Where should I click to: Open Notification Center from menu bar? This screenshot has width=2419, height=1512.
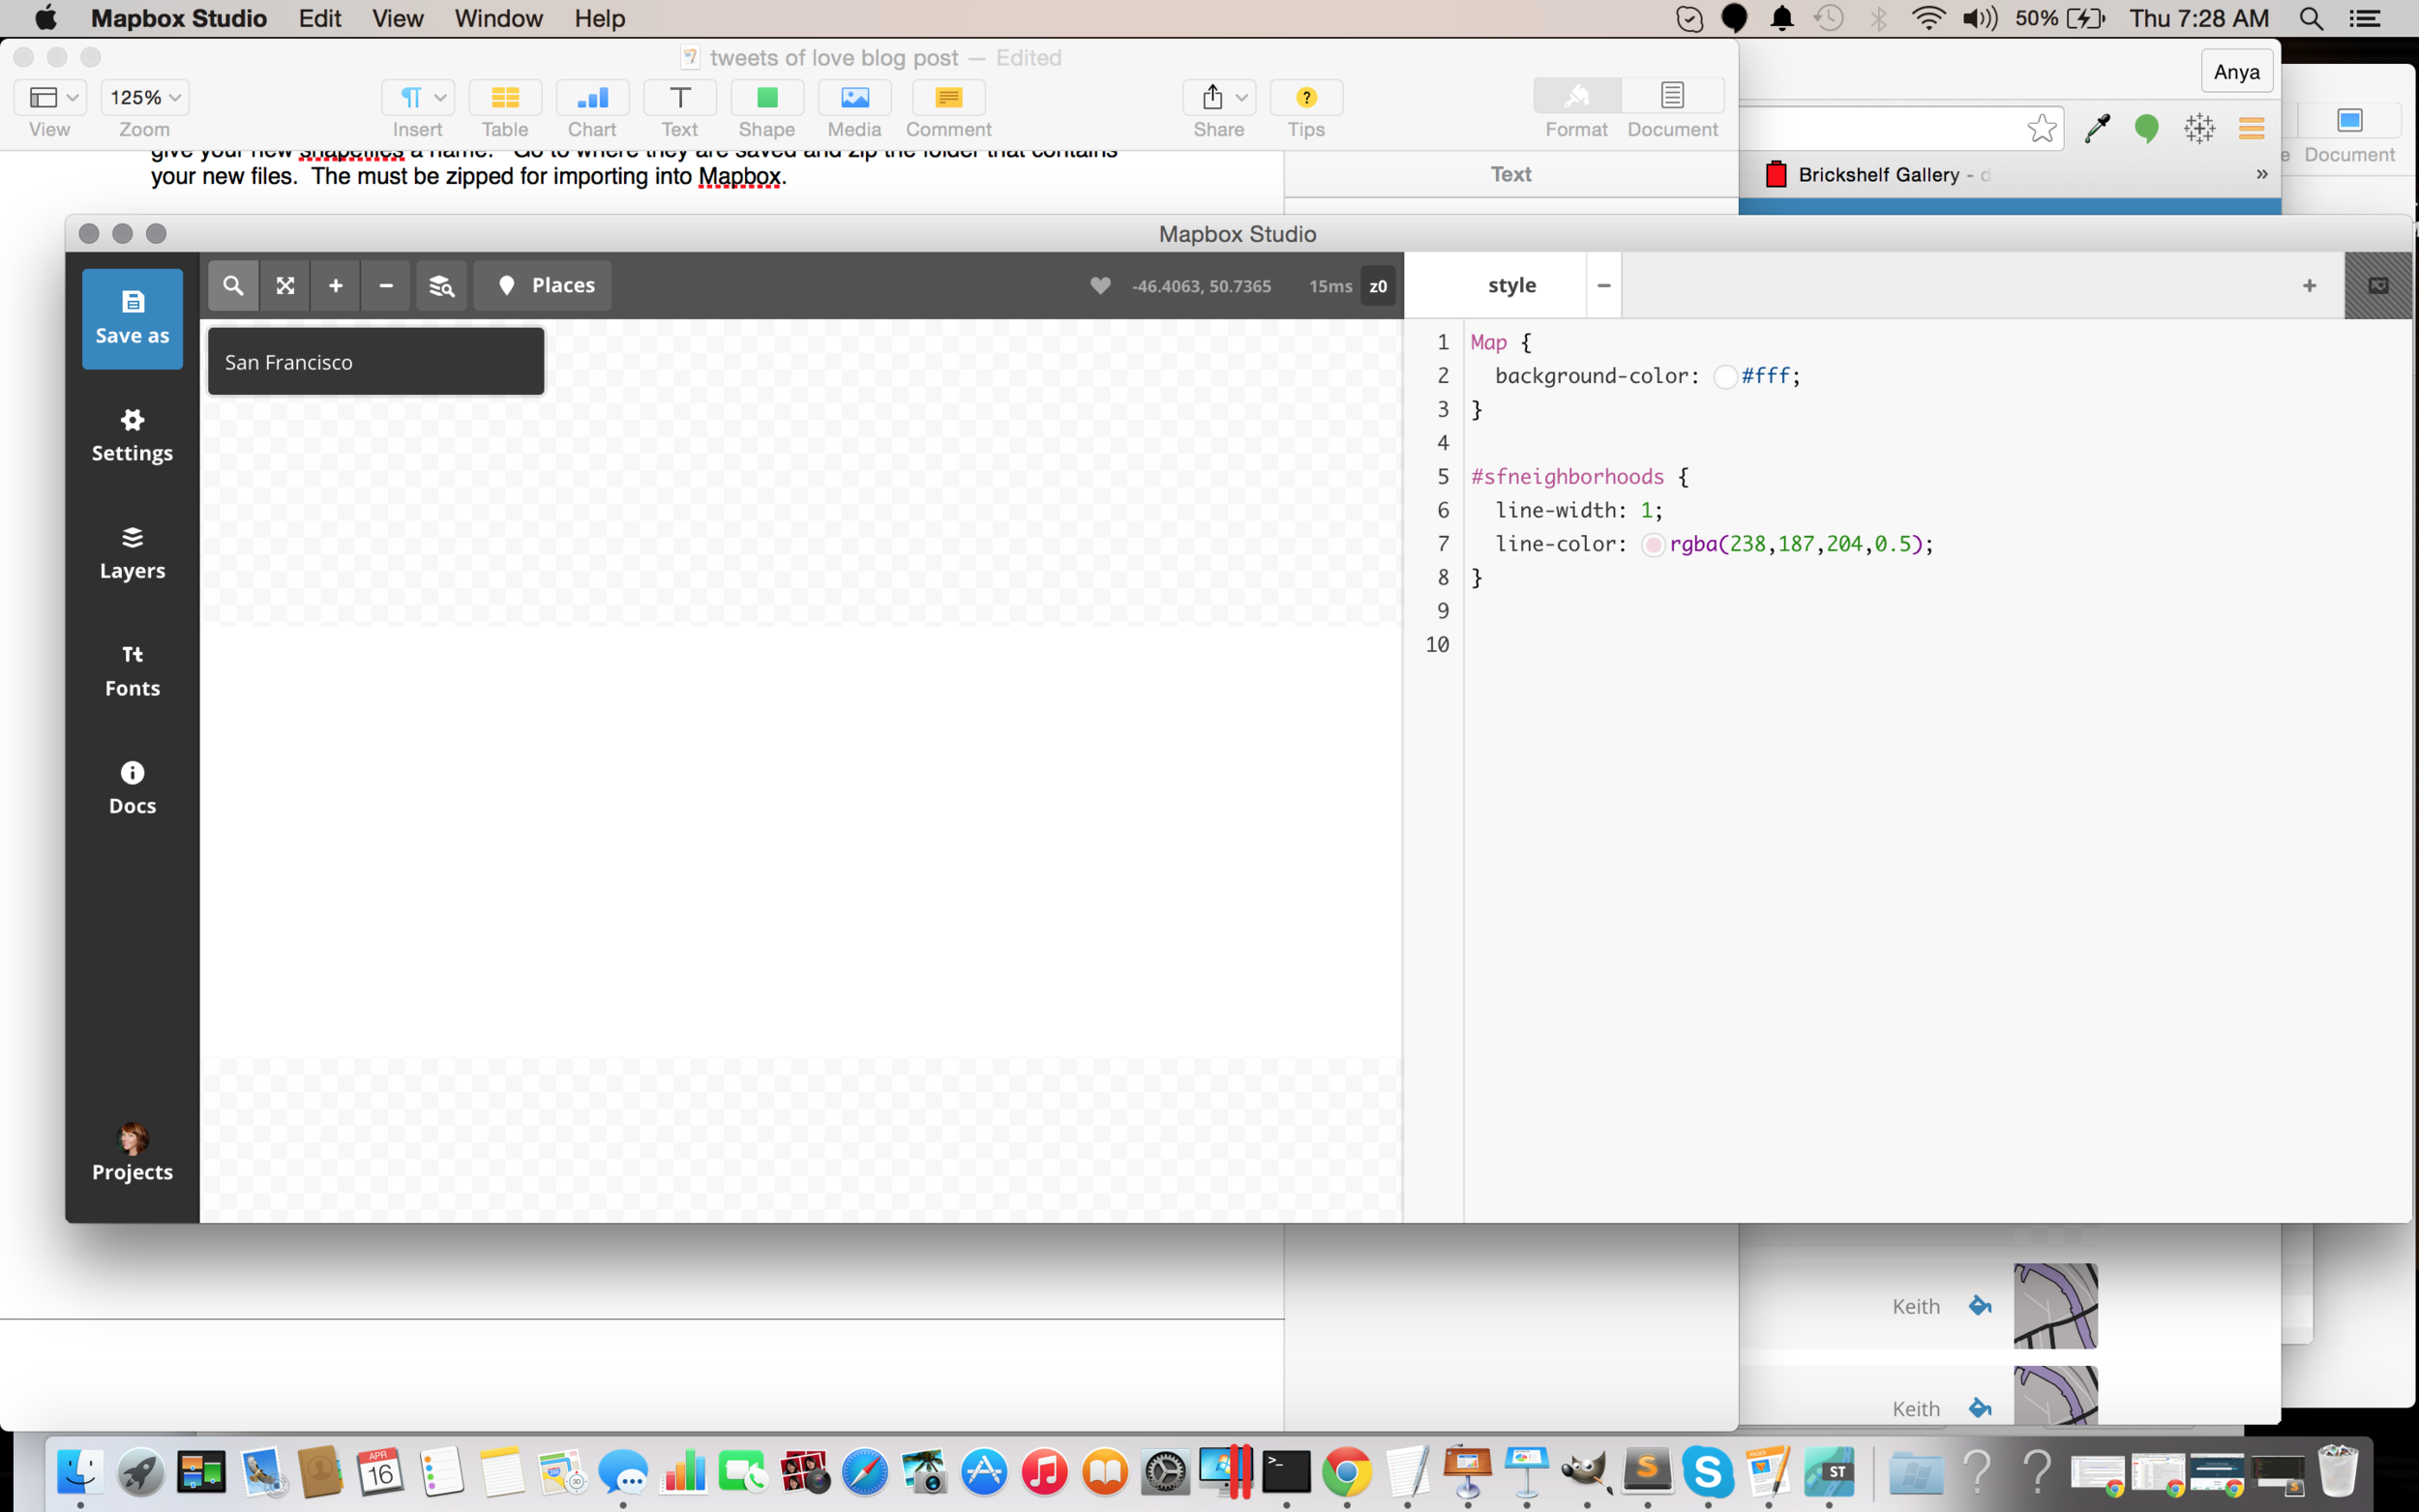2364,18
